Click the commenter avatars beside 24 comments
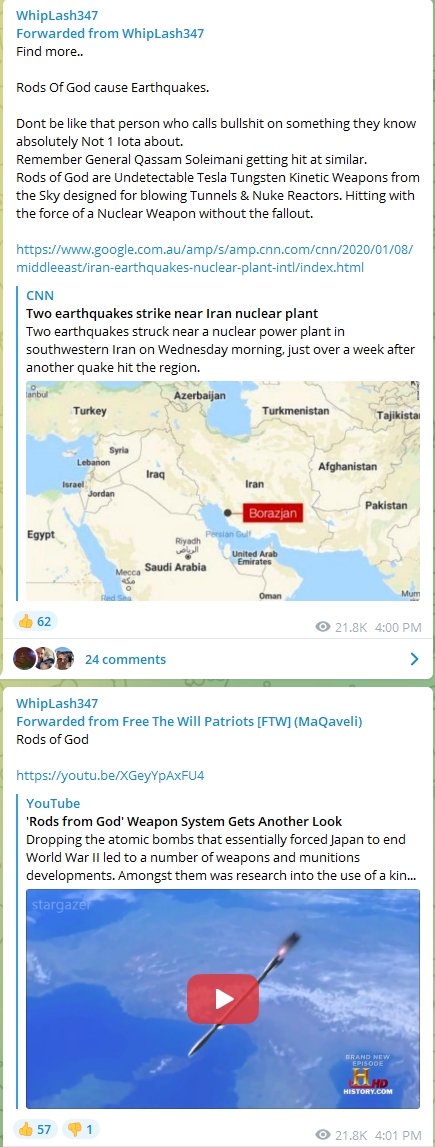Image resolution: width=435 pixels, height=1147 pixels. coord(44,658)
